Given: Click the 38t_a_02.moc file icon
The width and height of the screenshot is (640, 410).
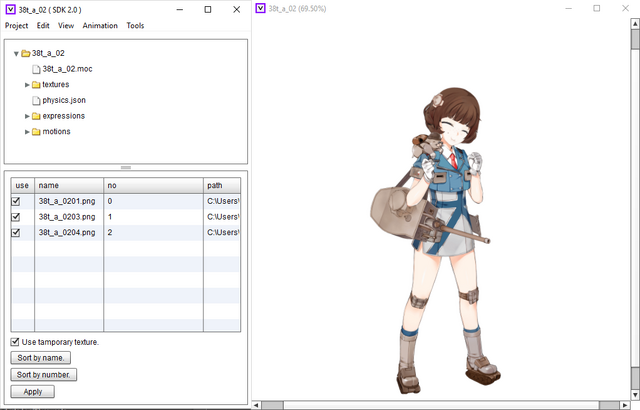Looking at the screenshot, I should [36, 69].
